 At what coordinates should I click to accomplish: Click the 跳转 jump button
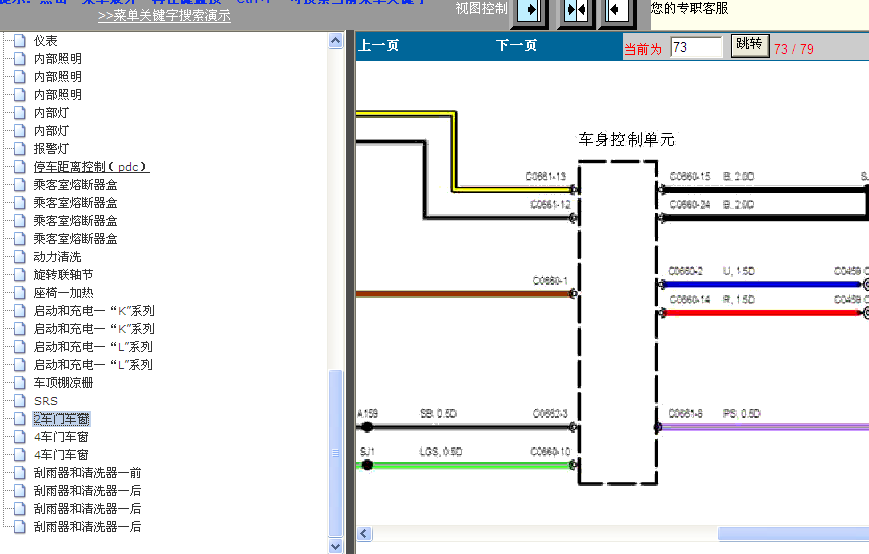749,45
